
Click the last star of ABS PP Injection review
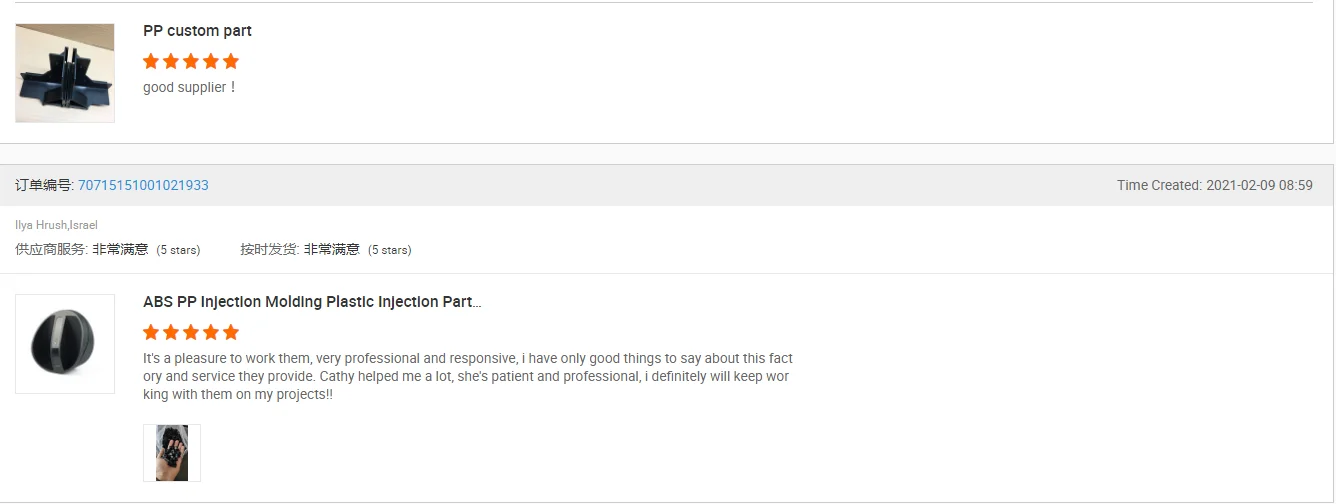pos(231,332)
